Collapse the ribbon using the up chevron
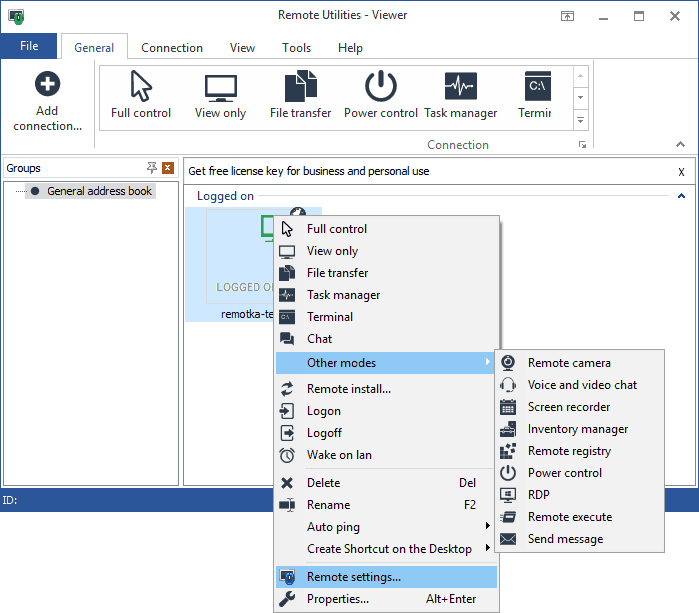 click(x=680, y=144)
